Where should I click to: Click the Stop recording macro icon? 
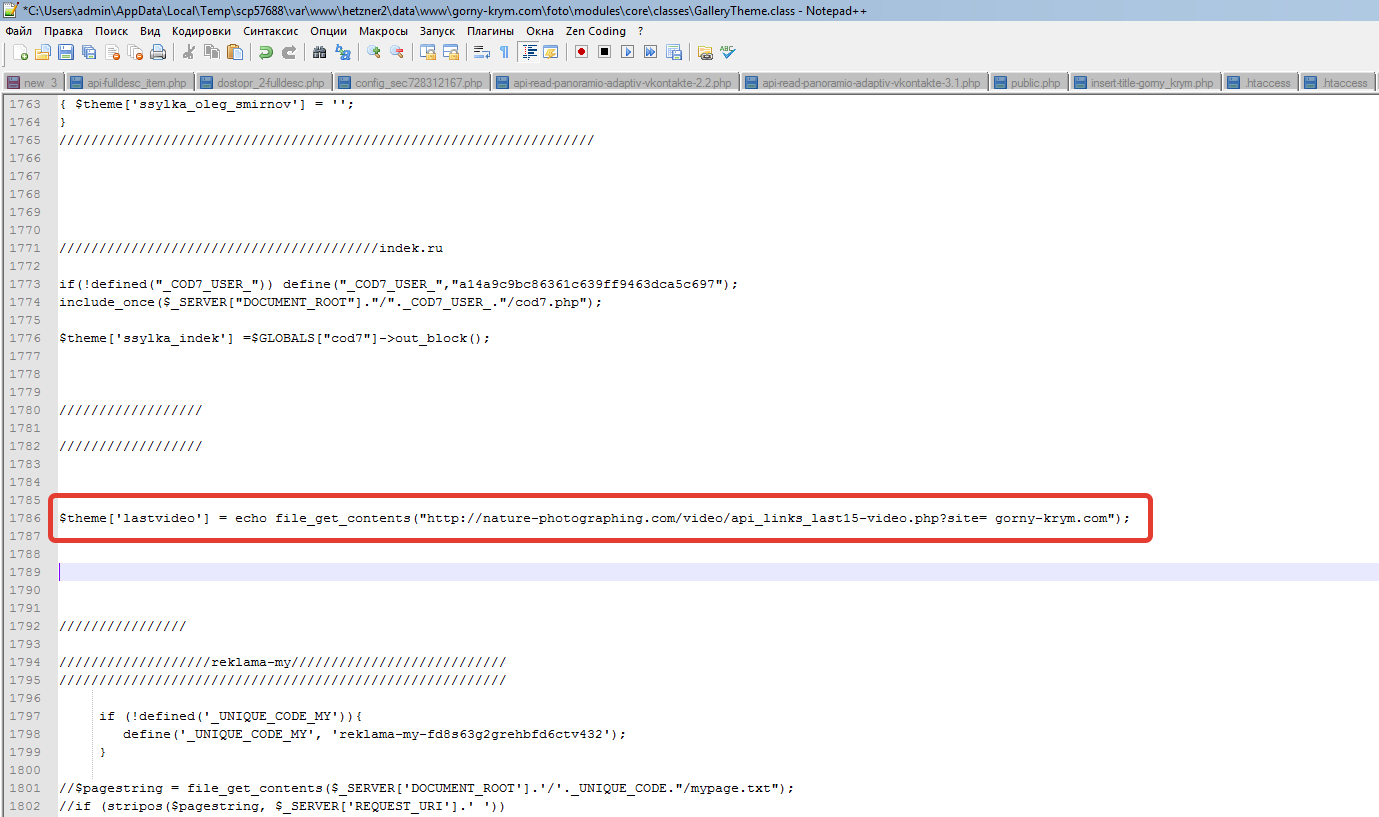[x=604, y=52]
